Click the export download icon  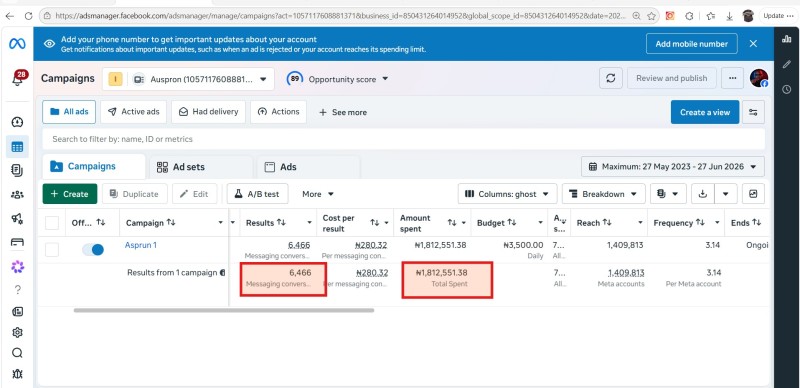point(703,194)
